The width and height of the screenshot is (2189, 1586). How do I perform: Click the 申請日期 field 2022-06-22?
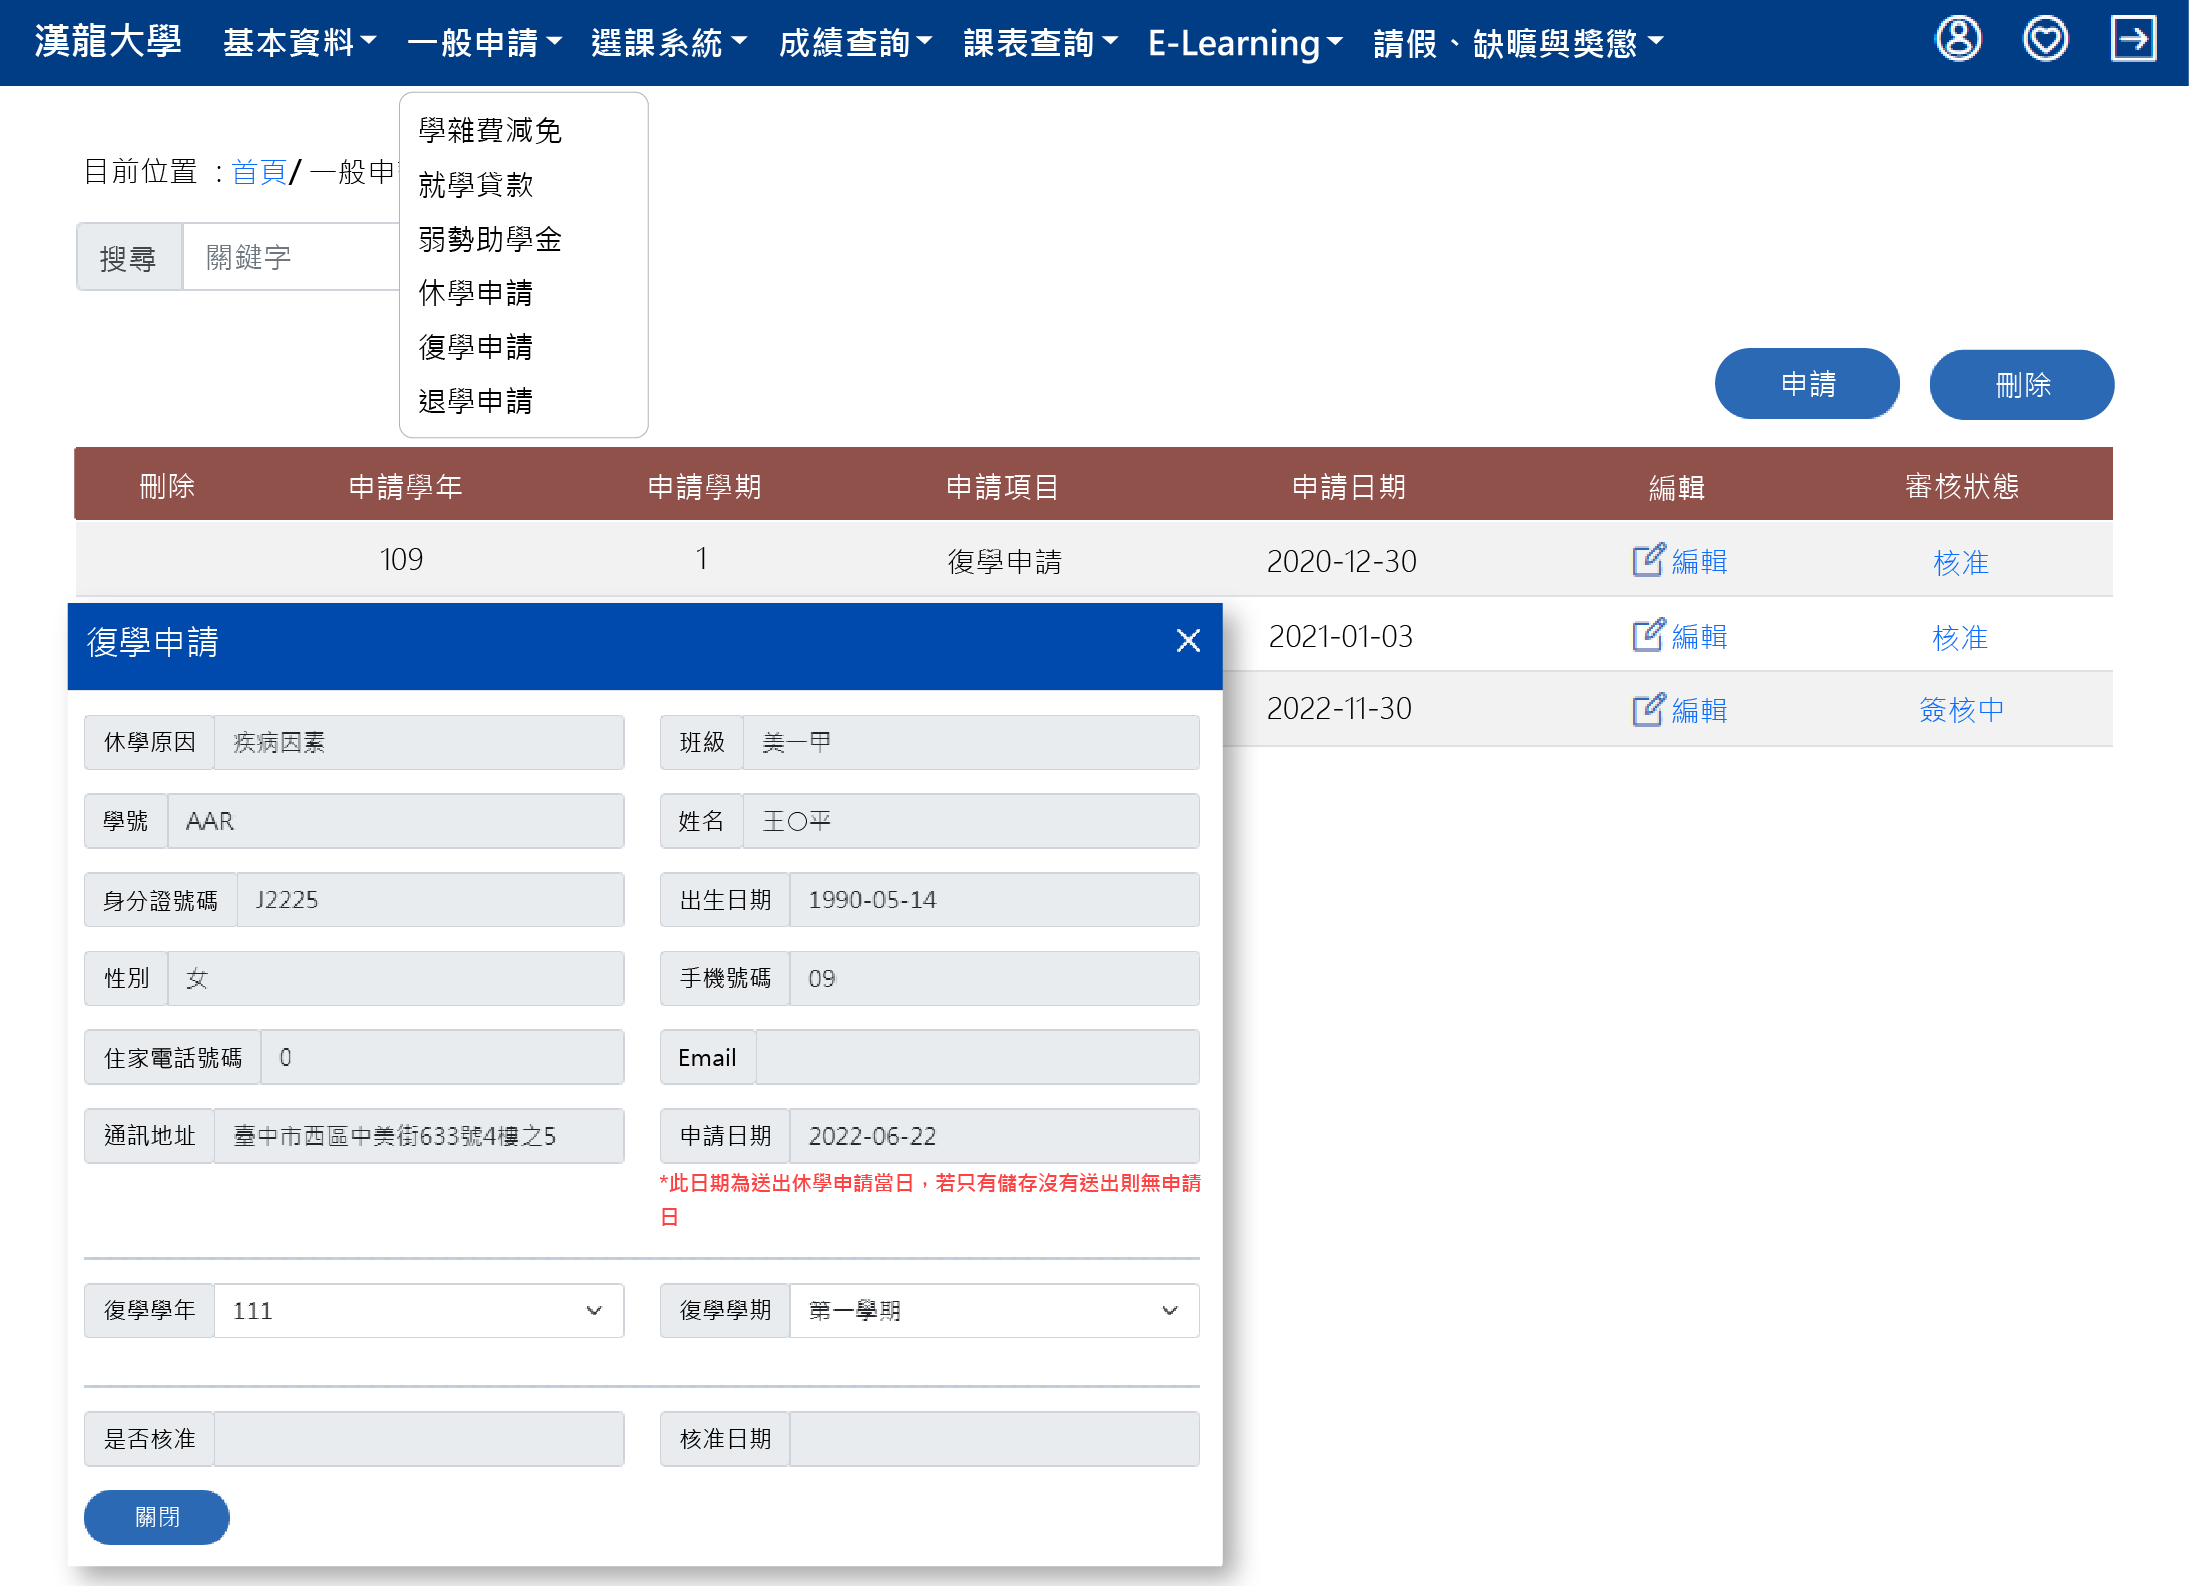tap(994, 1136)
